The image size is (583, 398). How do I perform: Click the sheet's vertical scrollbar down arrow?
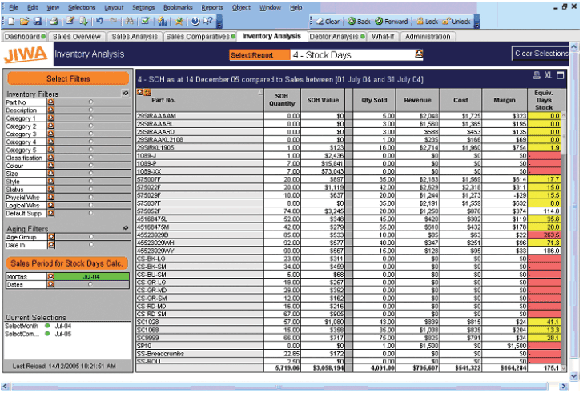[x=574, y=376]
